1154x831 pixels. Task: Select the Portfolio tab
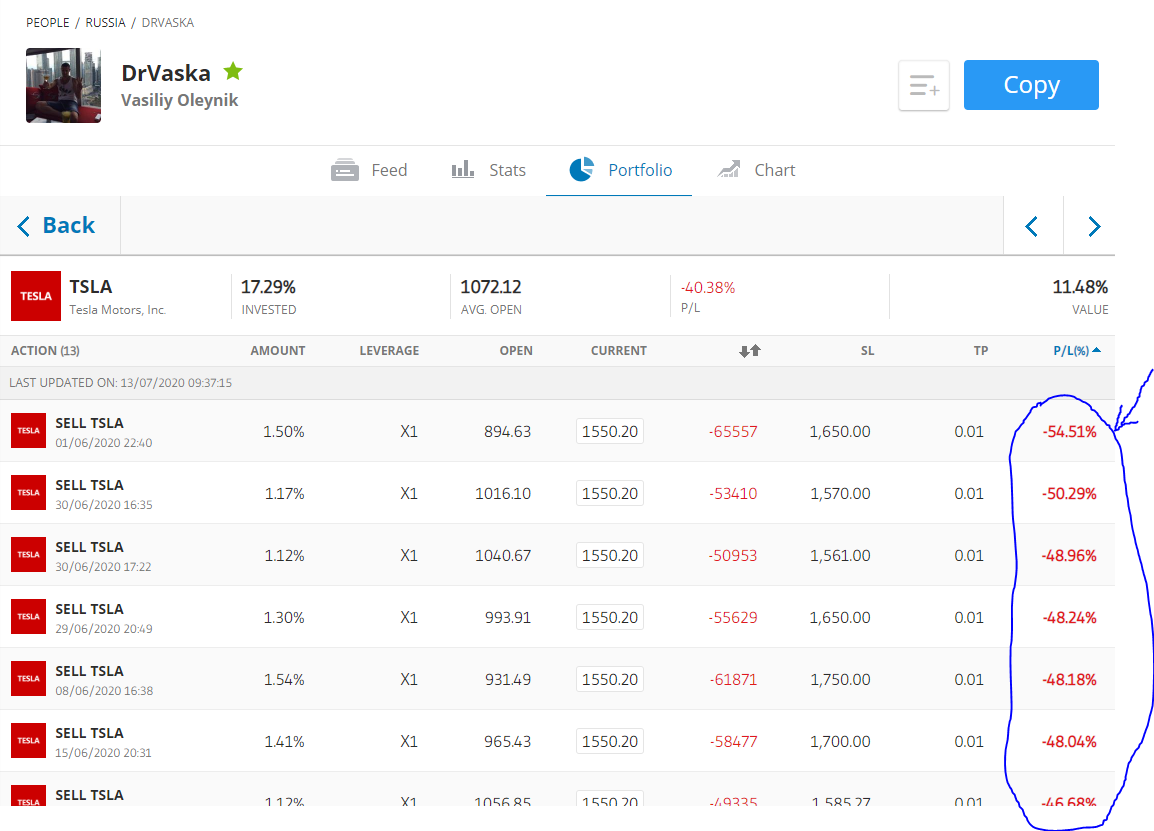[x=620, y=170]
